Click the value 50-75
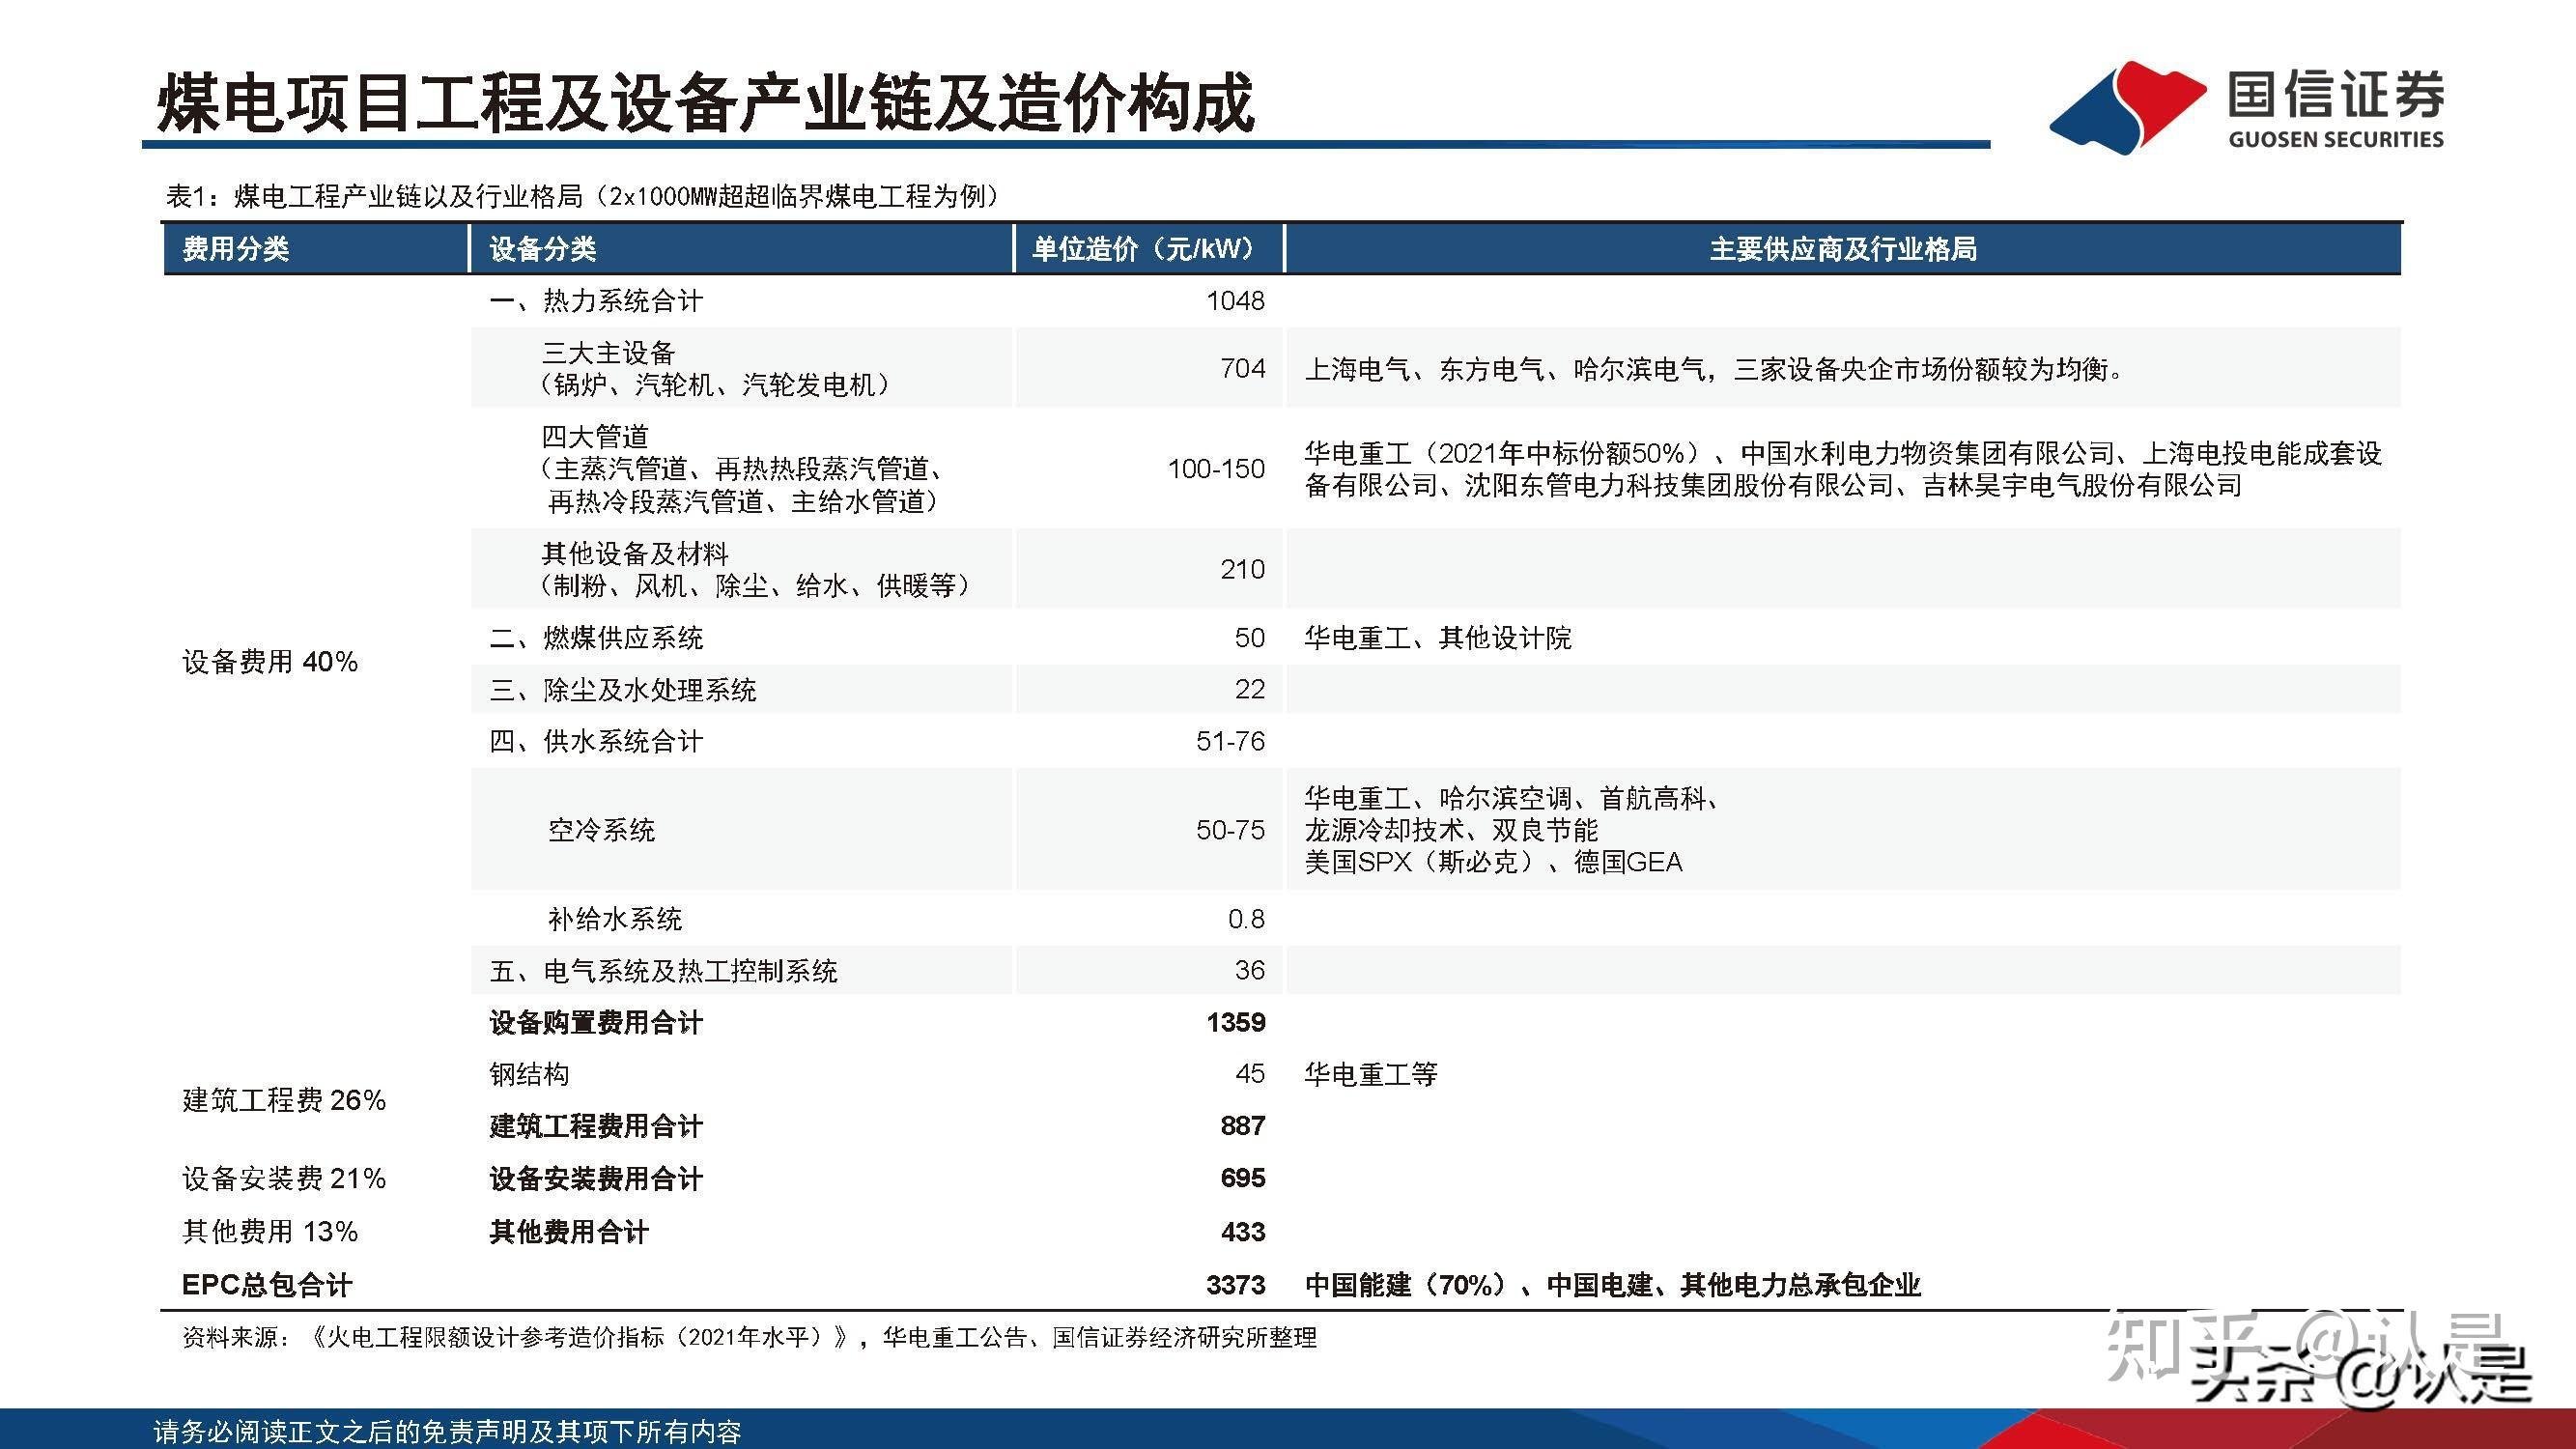The height and width of the screenshot is (1449, 2576). coord(1230,830)
